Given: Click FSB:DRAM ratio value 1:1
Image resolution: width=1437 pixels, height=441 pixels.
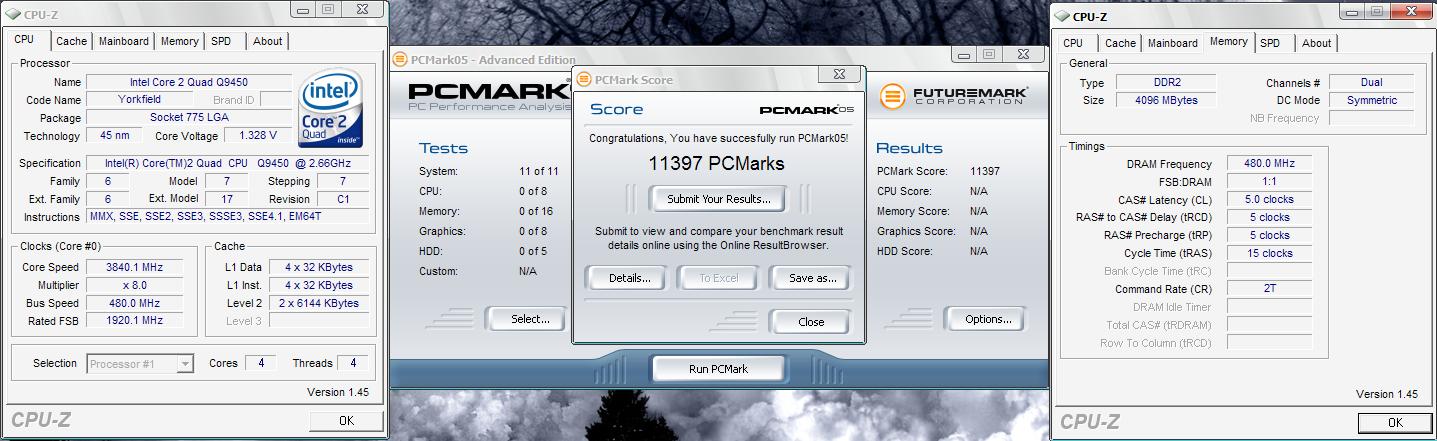Looking at the screenshot, I should tap(1269, 181).
